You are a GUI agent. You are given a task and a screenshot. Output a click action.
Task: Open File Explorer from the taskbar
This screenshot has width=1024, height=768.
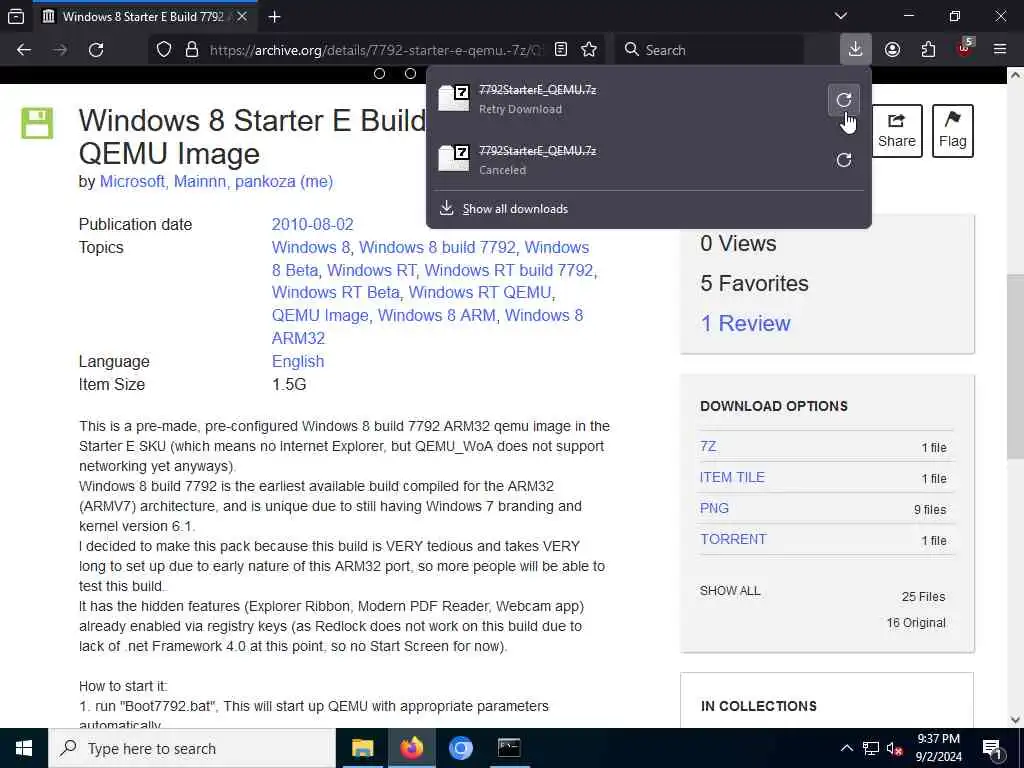(362, 748)
